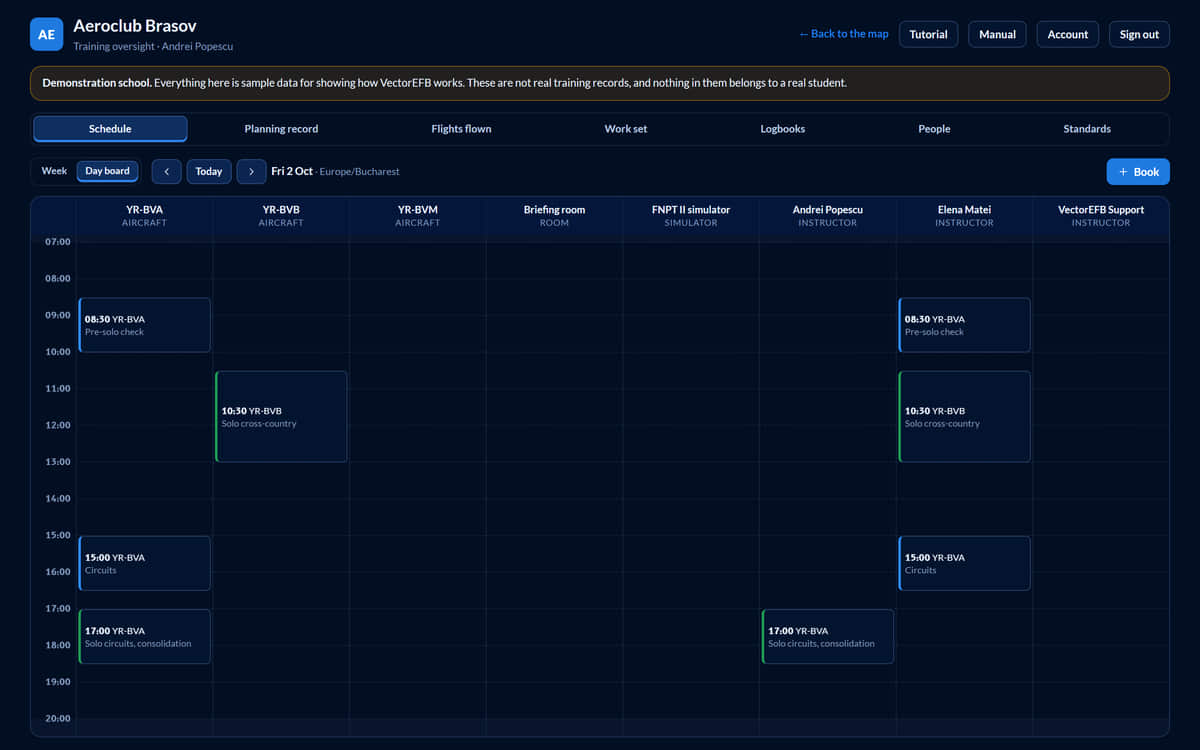The width and height of the screenshot is (1200, 750).
Task: Open the Flights flown tab
Action: [461, 129]
